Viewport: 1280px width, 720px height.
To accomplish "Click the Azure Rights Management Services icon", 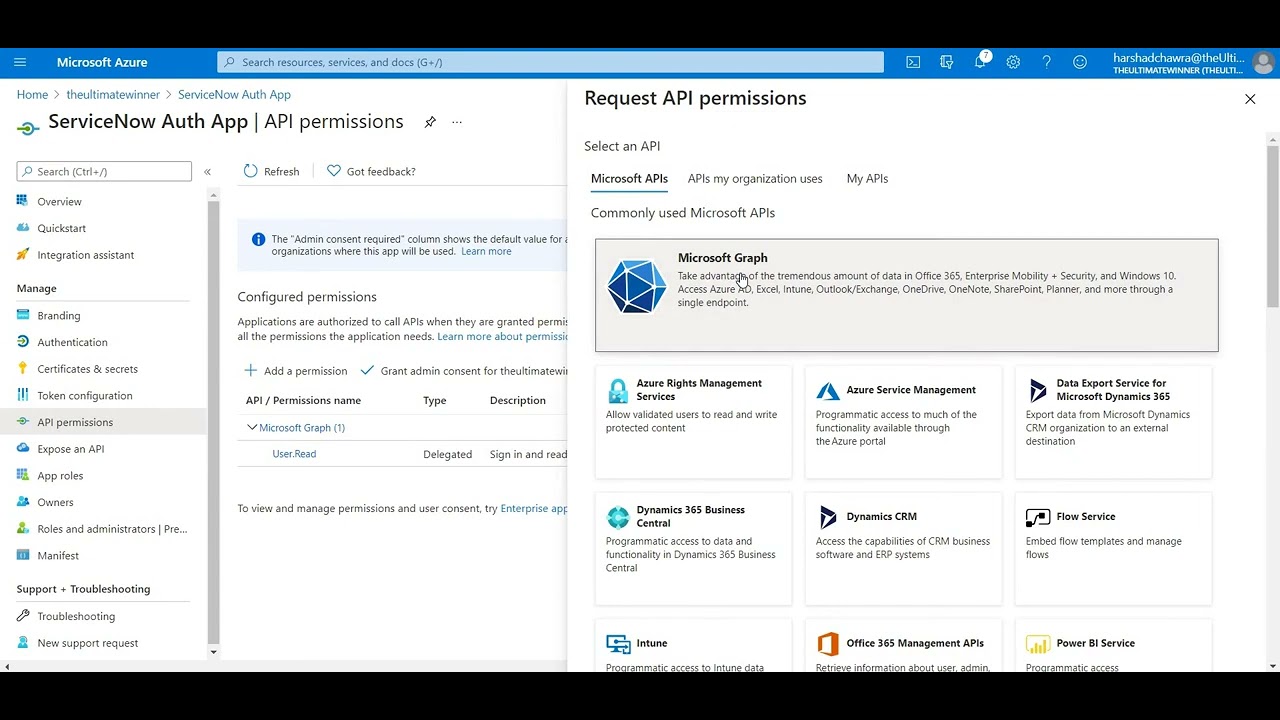I will tap(618, 390).
